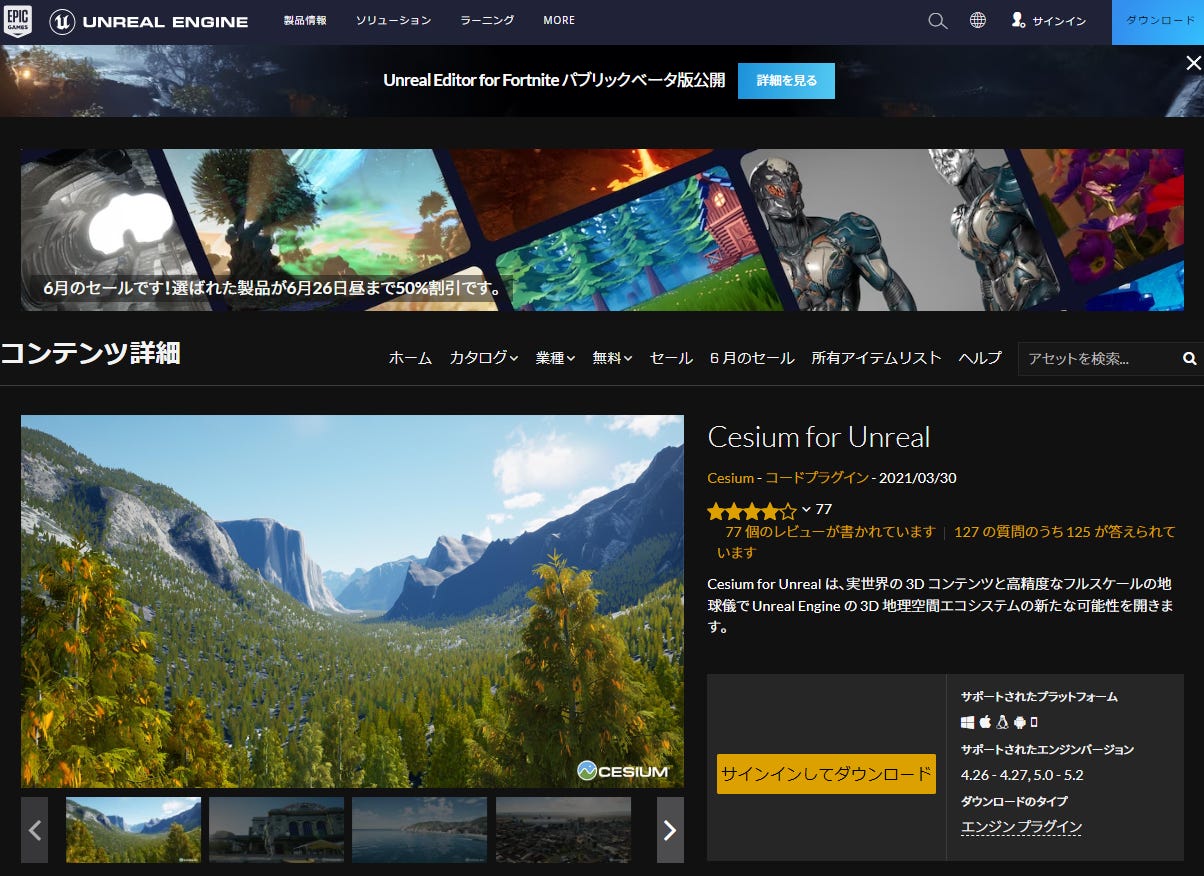The image size is (1204, 876).
Task: Expand the star rating breakdown chevron
Action: (x=806, y=510)
